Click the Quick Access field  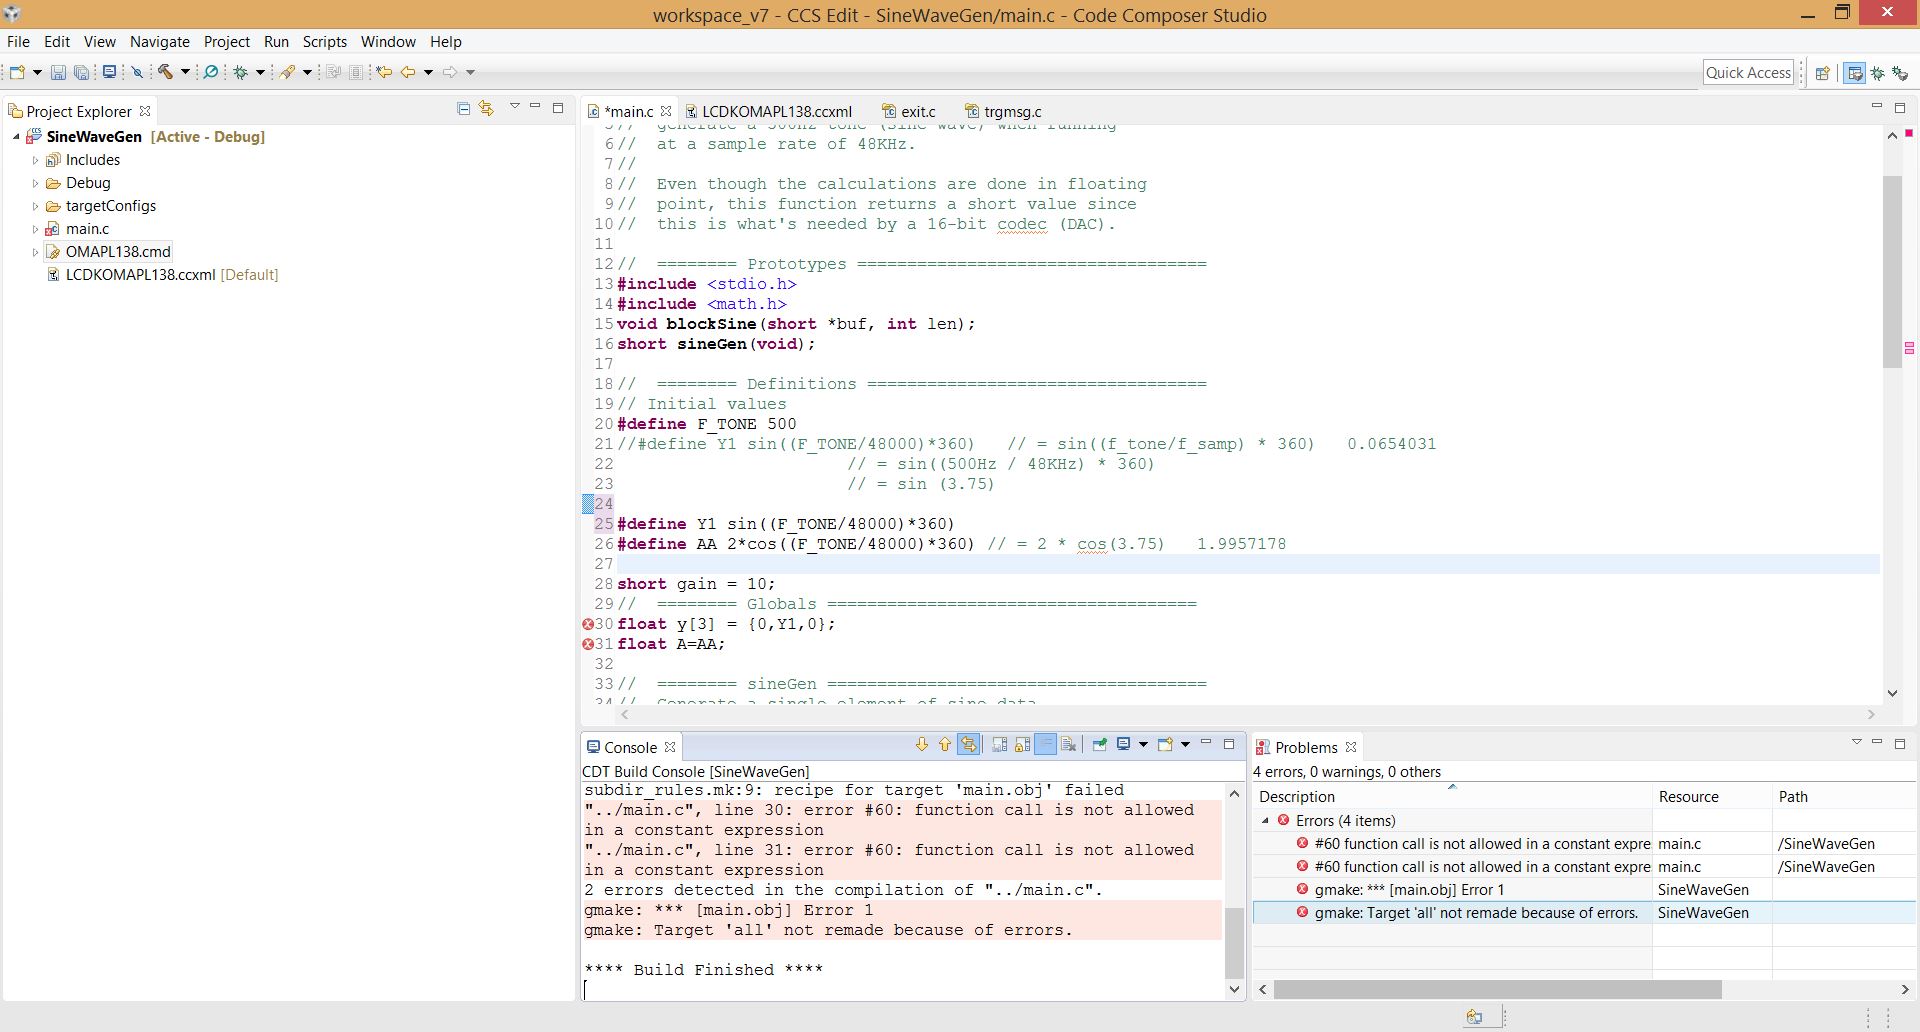[1748, 72]
